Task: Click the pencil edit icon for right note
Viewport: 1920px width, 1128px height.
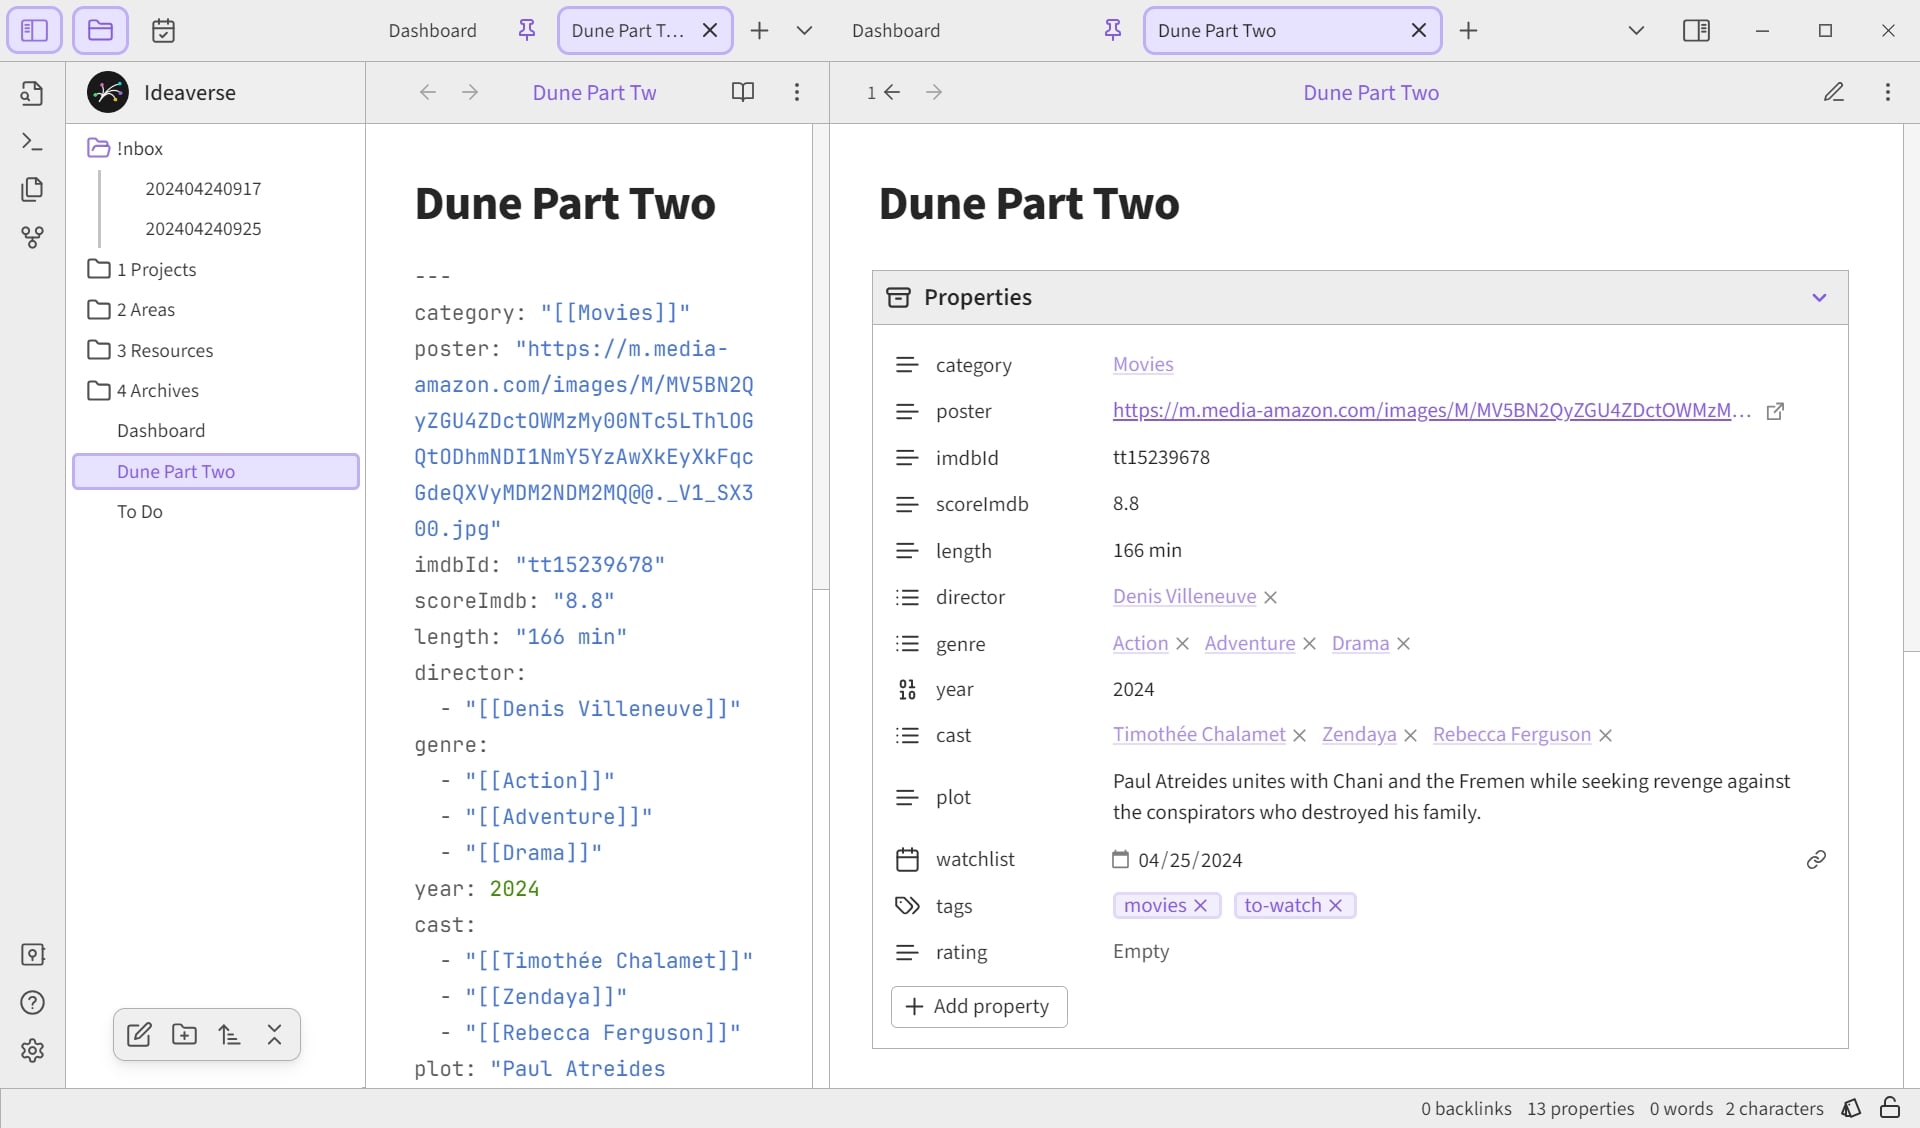Action: [x=1833, y=92]
